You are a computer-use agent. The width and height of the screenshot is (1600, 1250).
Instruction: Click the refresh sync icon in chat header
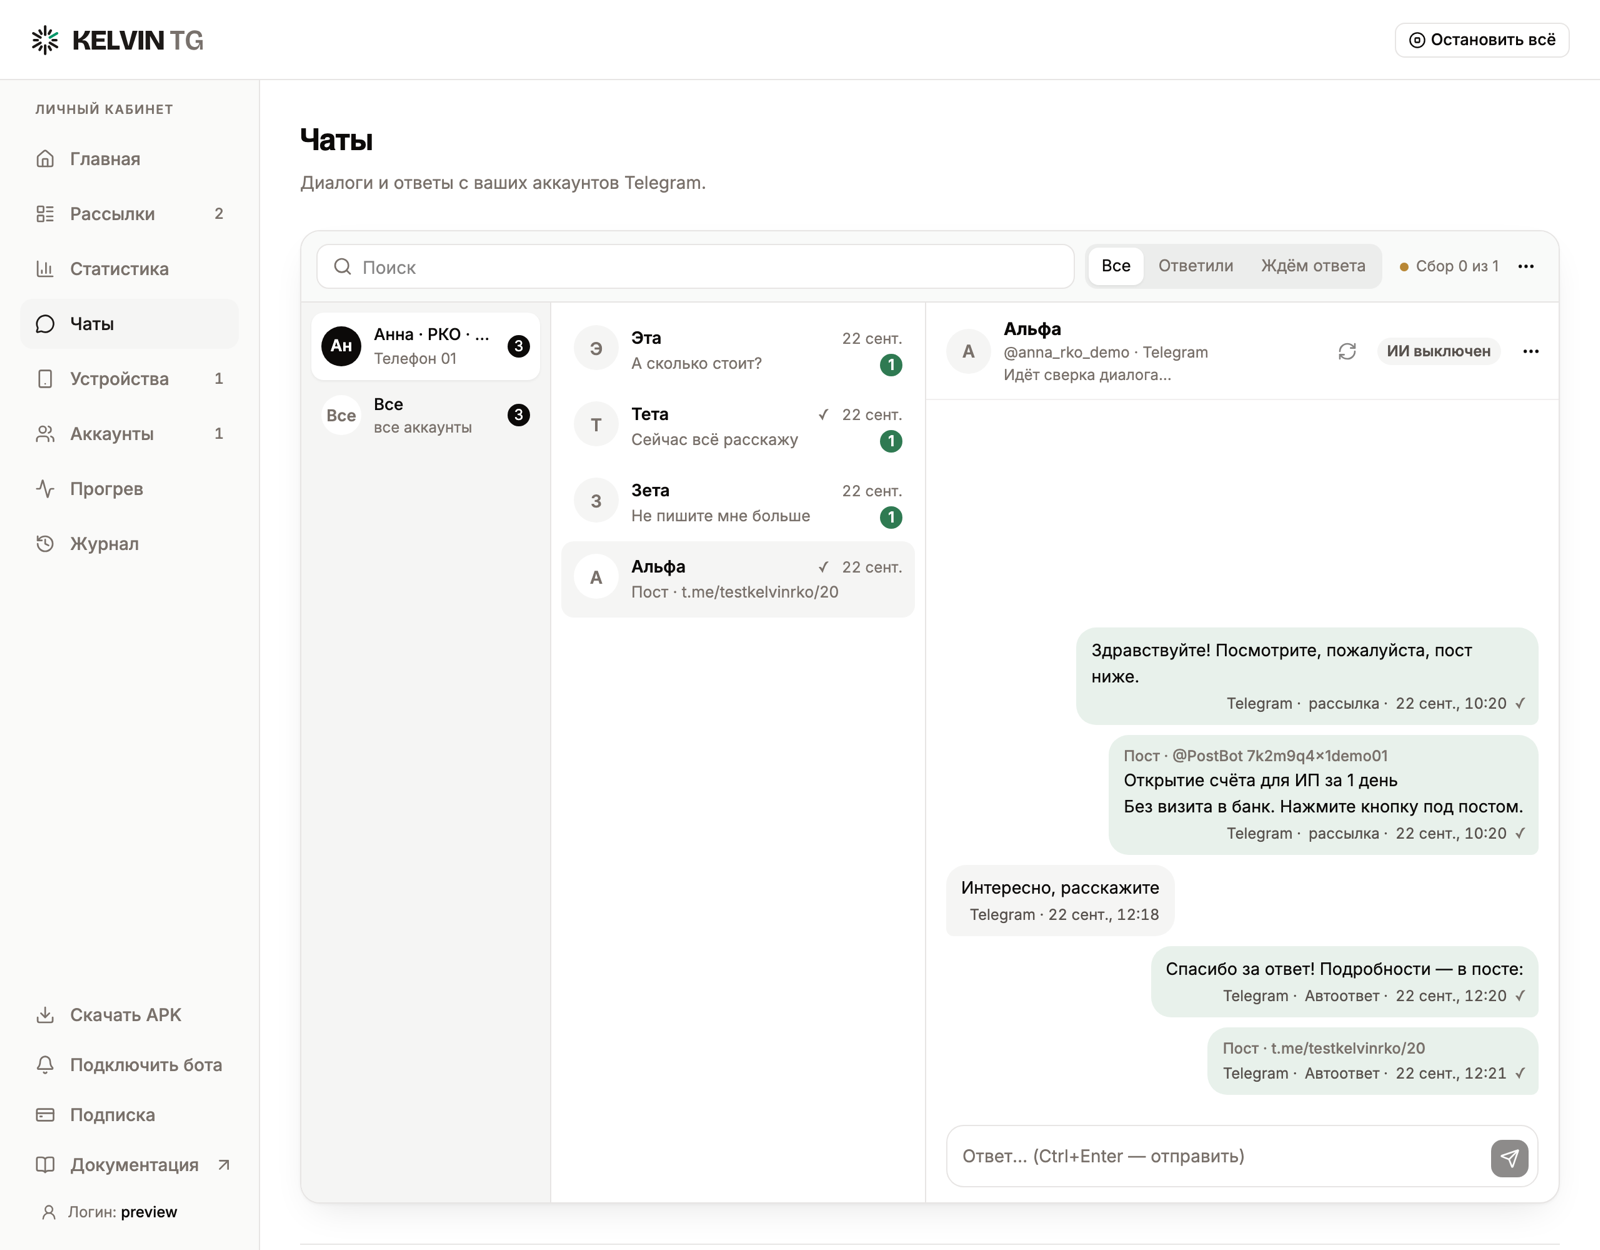pyautogui.click(x=1347, y=351)
